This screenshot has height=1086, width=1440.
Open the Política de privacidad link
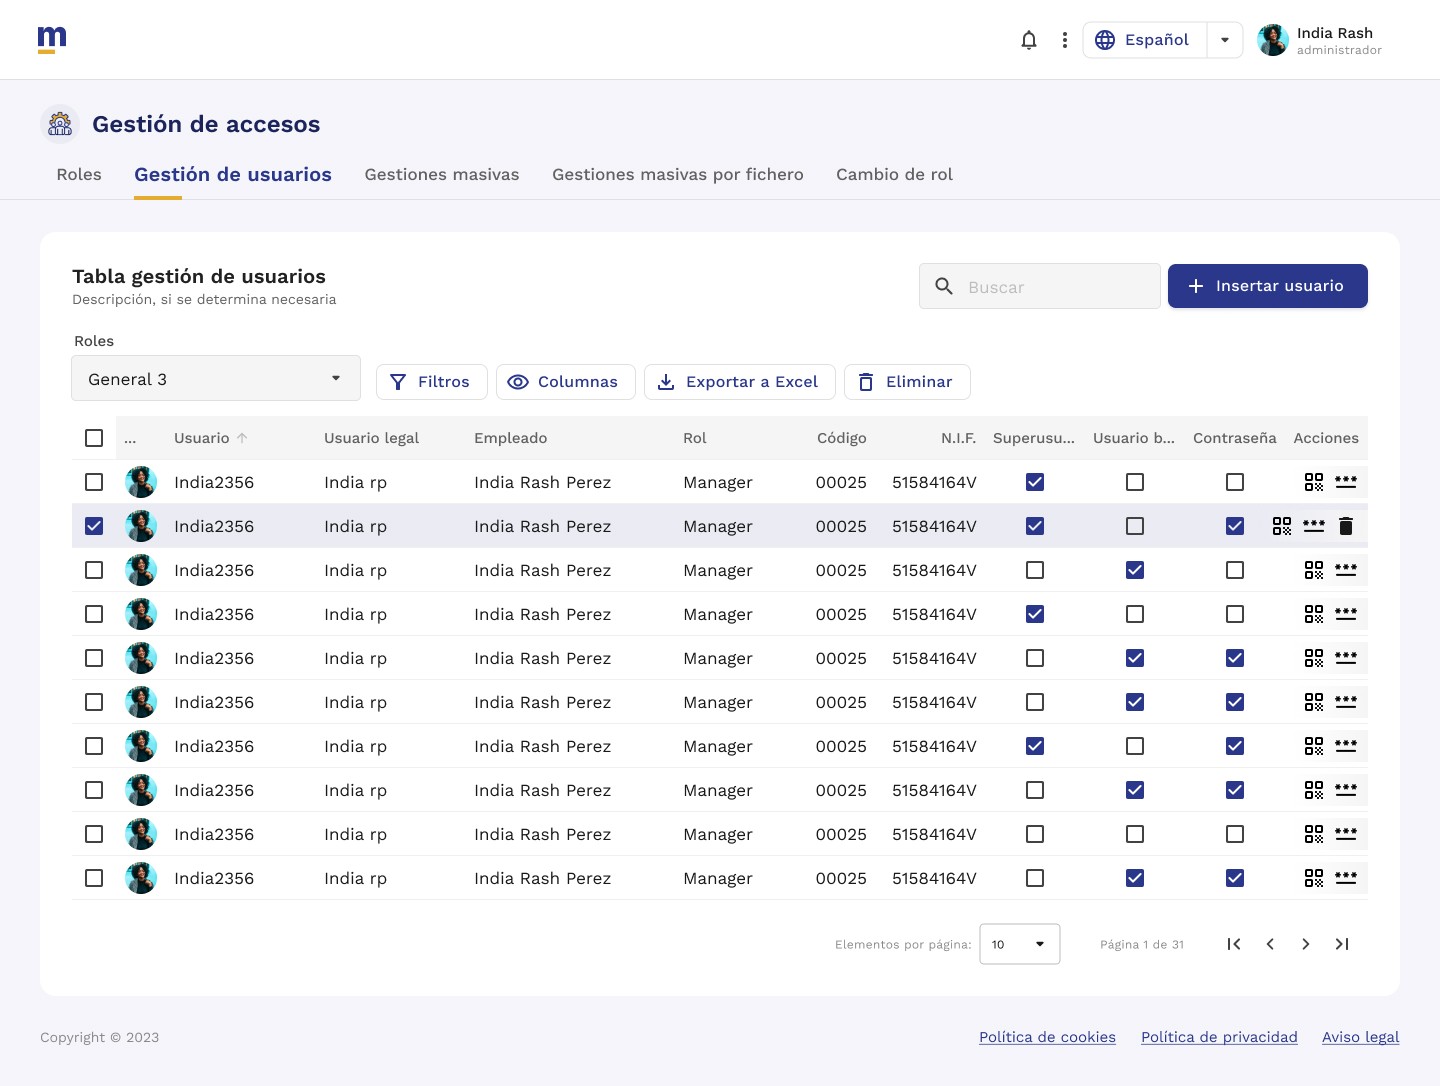click(1219, 1037)
